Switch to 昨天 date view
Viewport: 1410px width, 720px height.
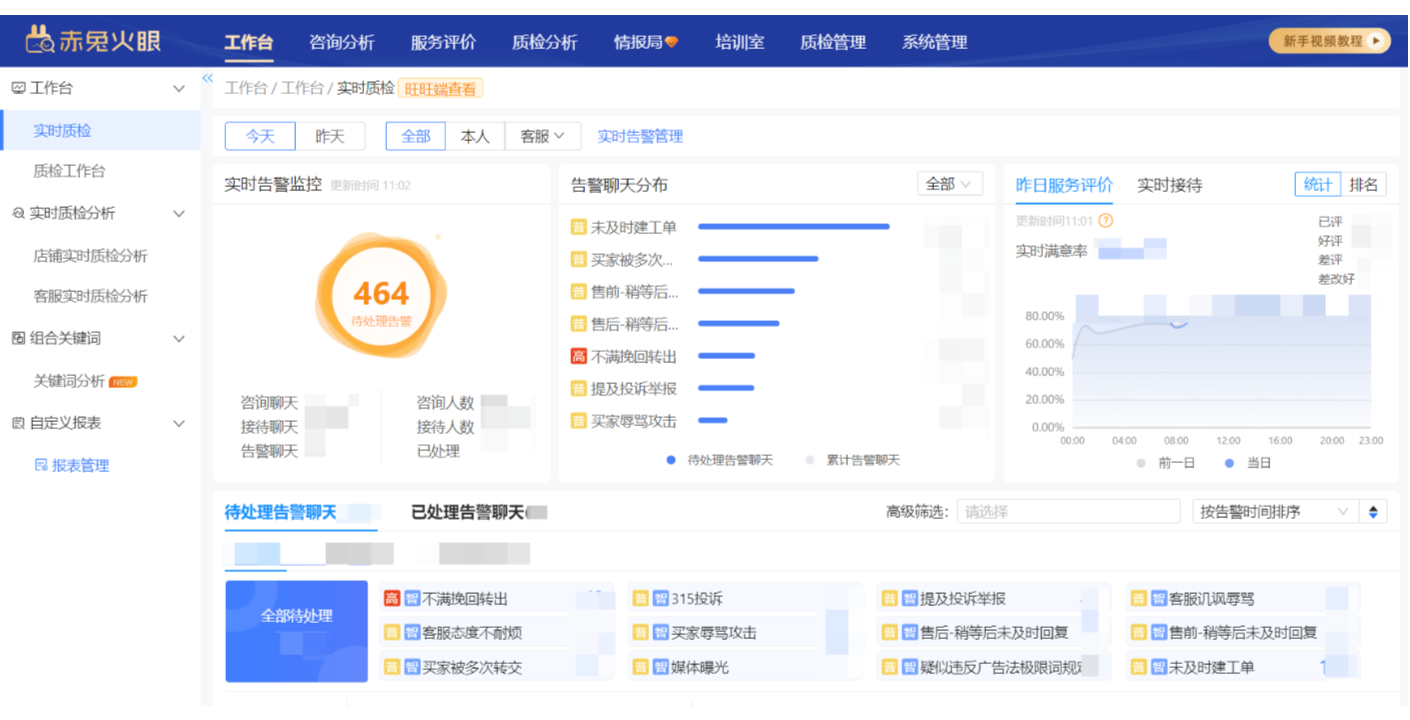point(330,136)
